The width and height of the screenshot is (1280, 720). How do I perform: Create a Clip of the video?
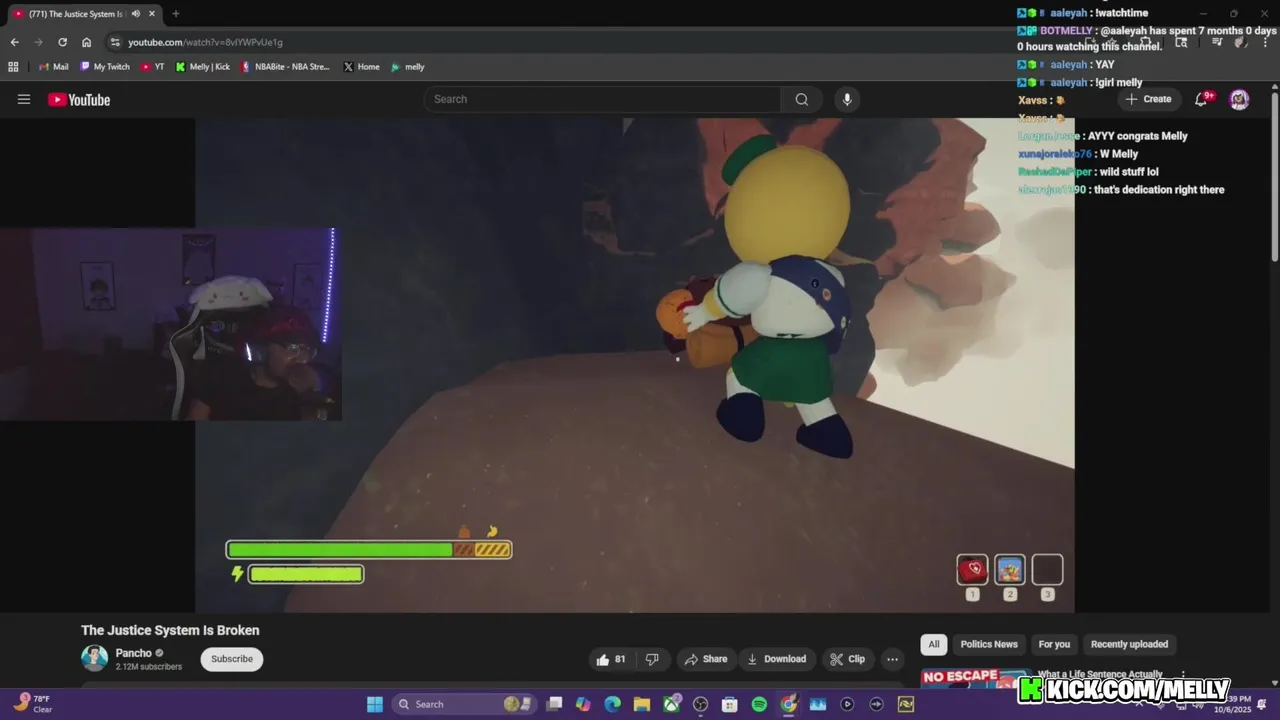(847, 659)
